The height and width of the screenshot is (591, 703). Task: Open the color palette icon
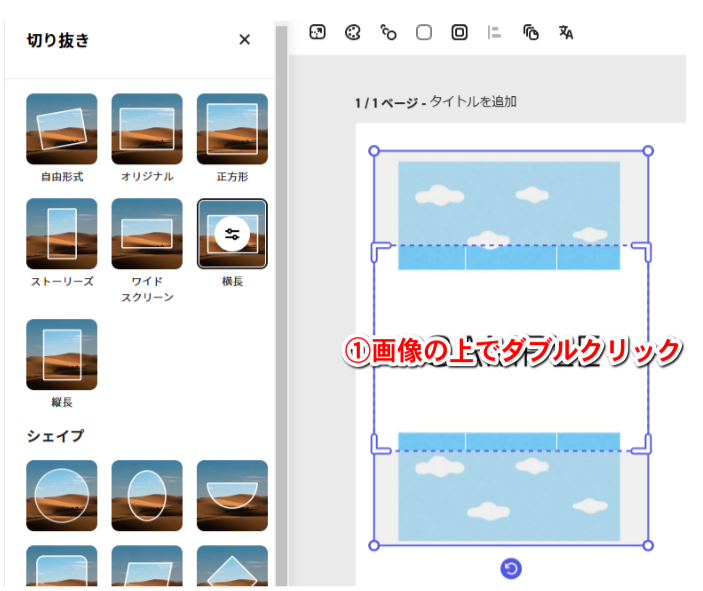pyautogui.click(x=352, y=32)
